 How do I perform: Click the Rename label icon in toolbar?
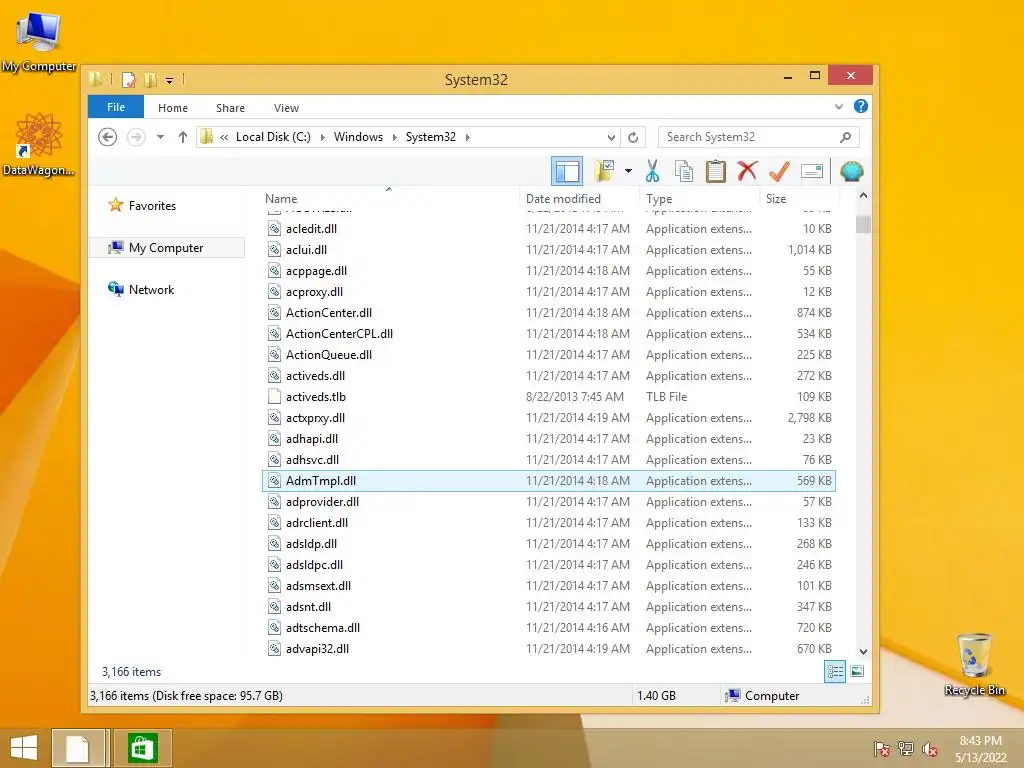tap(812, 172)
